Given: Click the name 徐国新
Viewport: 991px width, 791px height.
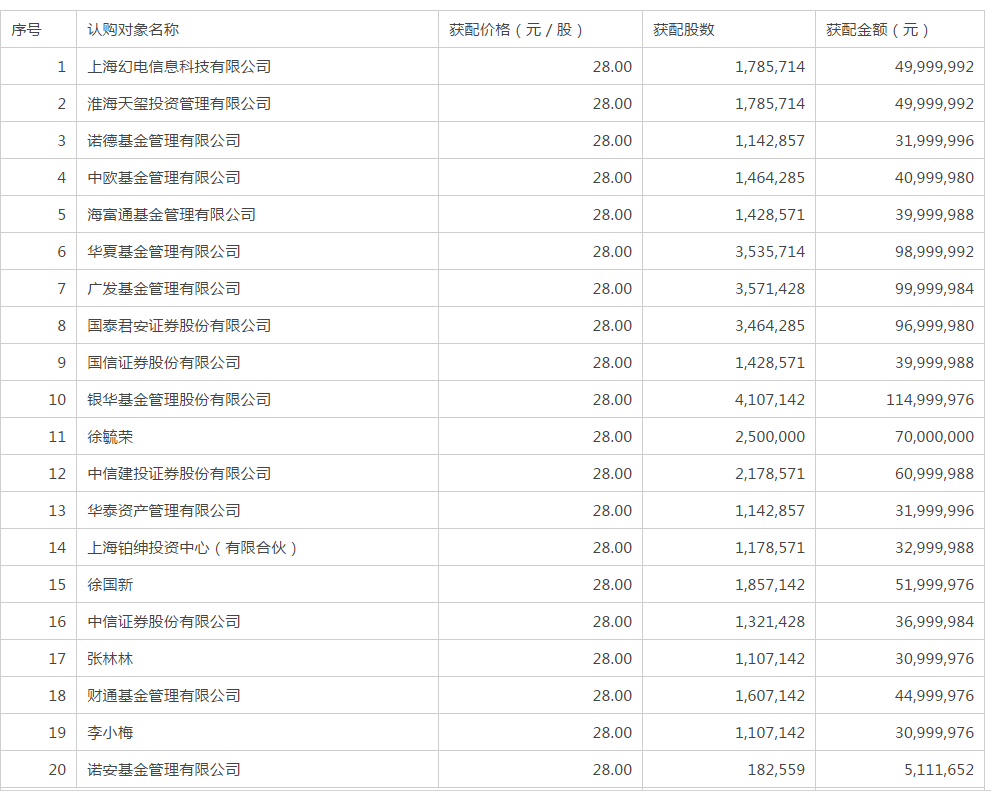Looking at the screenshot, I should pos(110,584).
